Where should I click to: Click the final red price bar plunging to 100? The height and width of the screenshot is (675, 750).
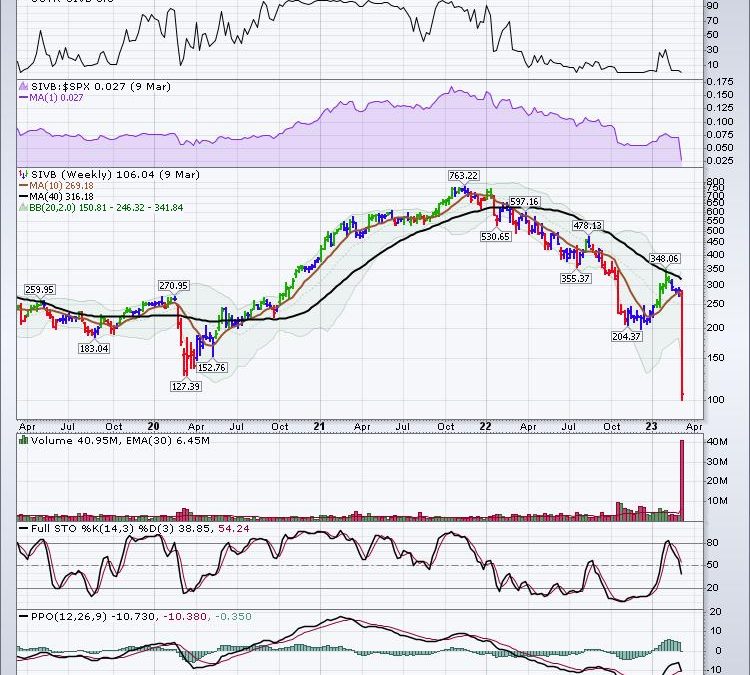tap(682, 345)
